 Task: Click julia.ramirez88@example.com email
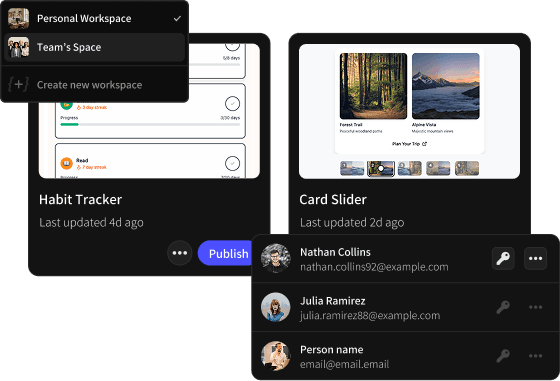[370, 316]
